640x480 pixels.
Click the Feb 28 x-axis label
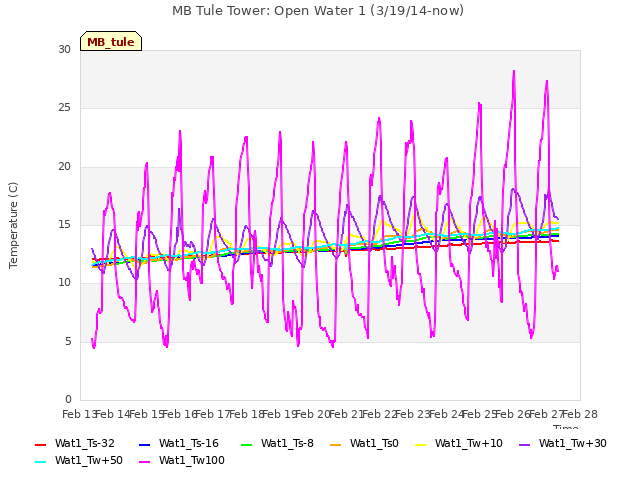(580, 414)
